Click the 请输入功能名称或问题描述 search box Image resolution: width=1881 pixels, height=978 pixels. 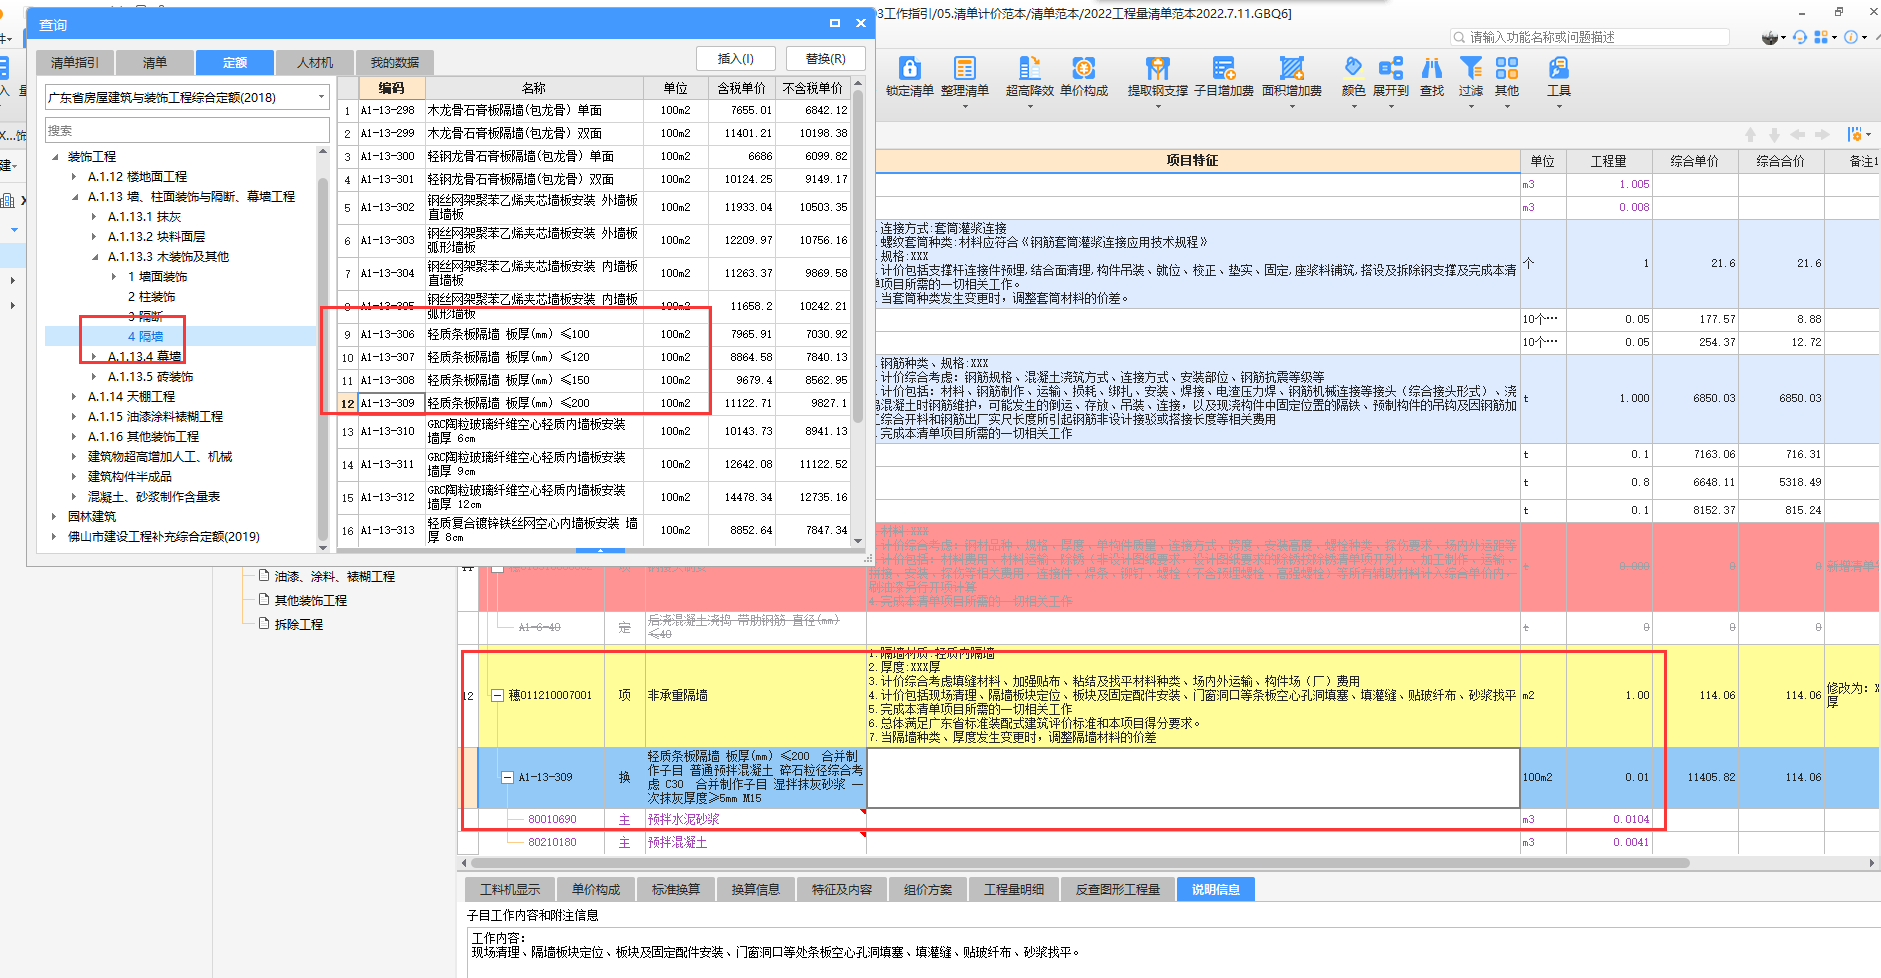pyautogui.click(x=1590, y=37)
